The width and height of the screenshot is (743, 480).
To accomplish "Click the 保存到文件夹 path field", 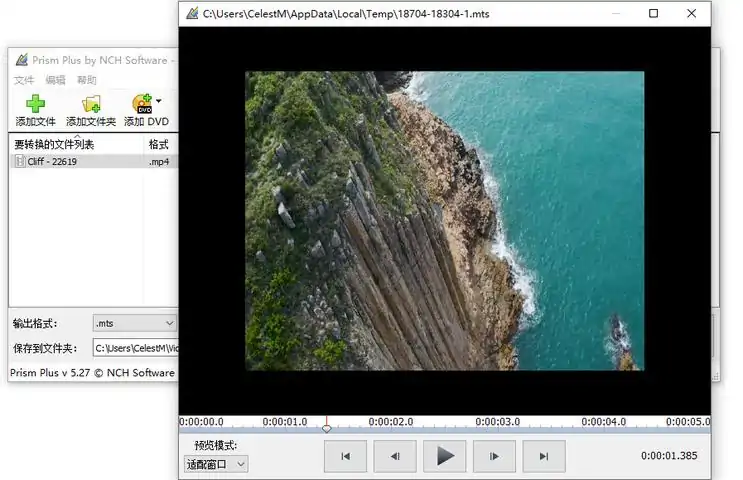I will coord(136,348).
